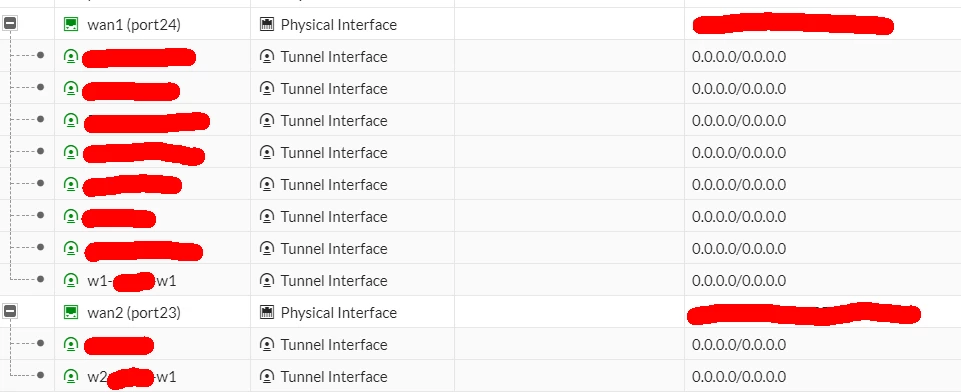
Task: Click the Physical Interface label for wan2
Action: coord(338,312)
